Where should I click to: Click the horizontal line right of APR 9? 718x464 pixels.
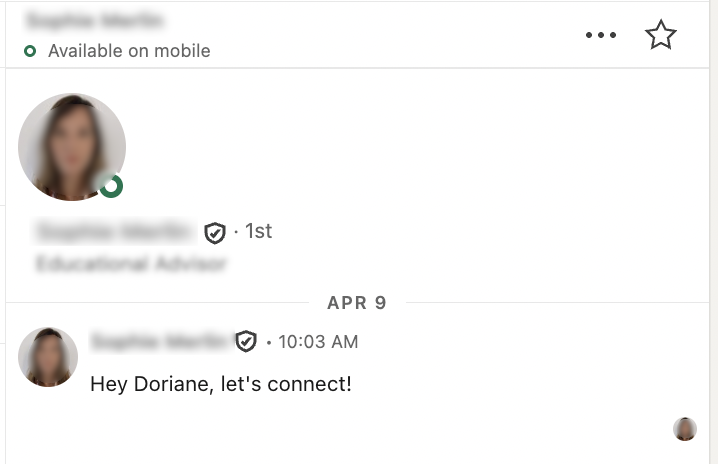(x=550, y=302)
